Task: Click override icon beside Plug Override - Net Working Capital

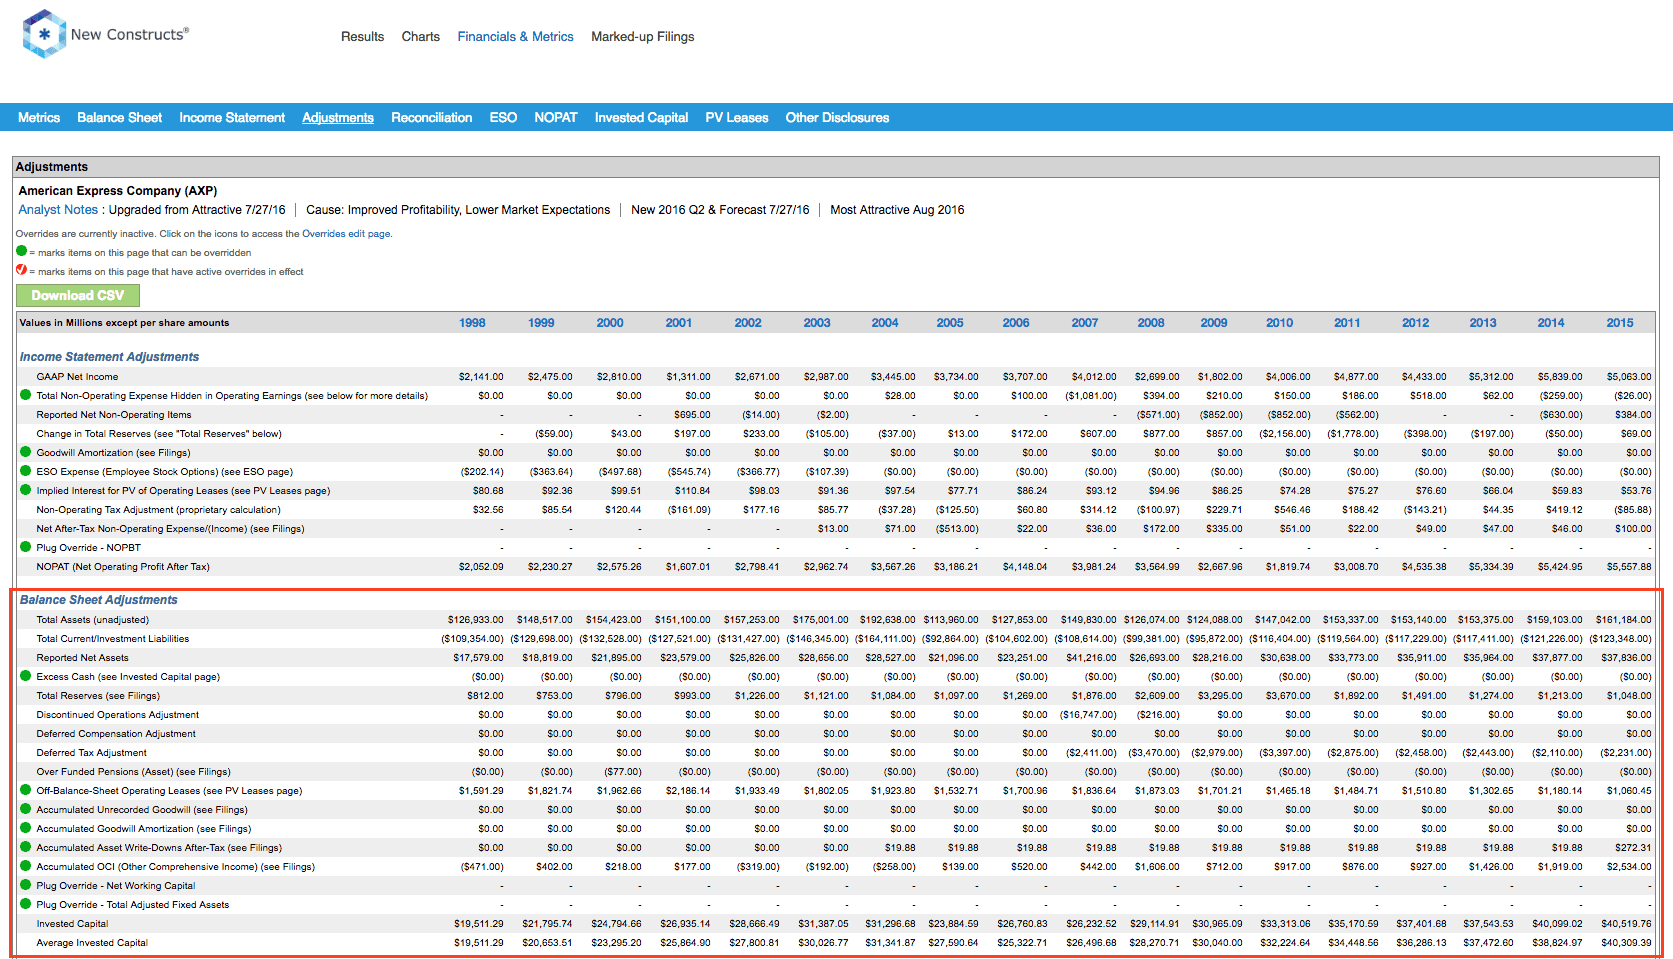Action: coord(26,885)
